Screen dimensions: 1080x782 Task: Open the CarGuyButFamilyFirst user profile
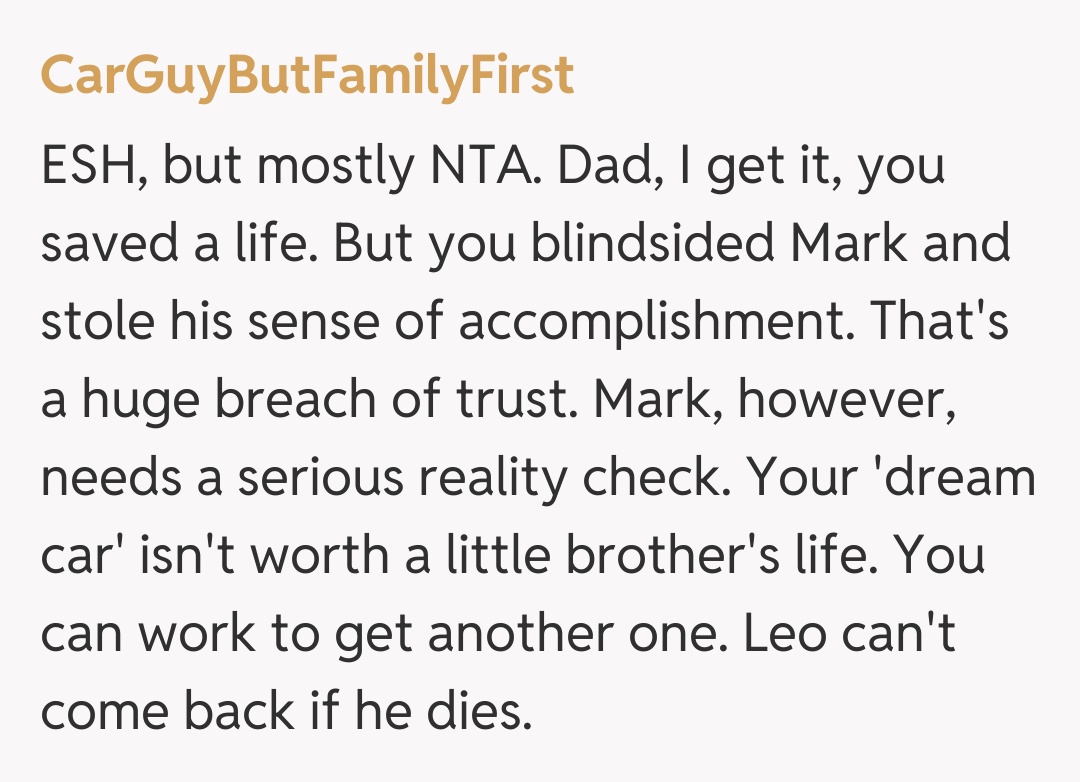pyautogui.click(x=307, y=76)
